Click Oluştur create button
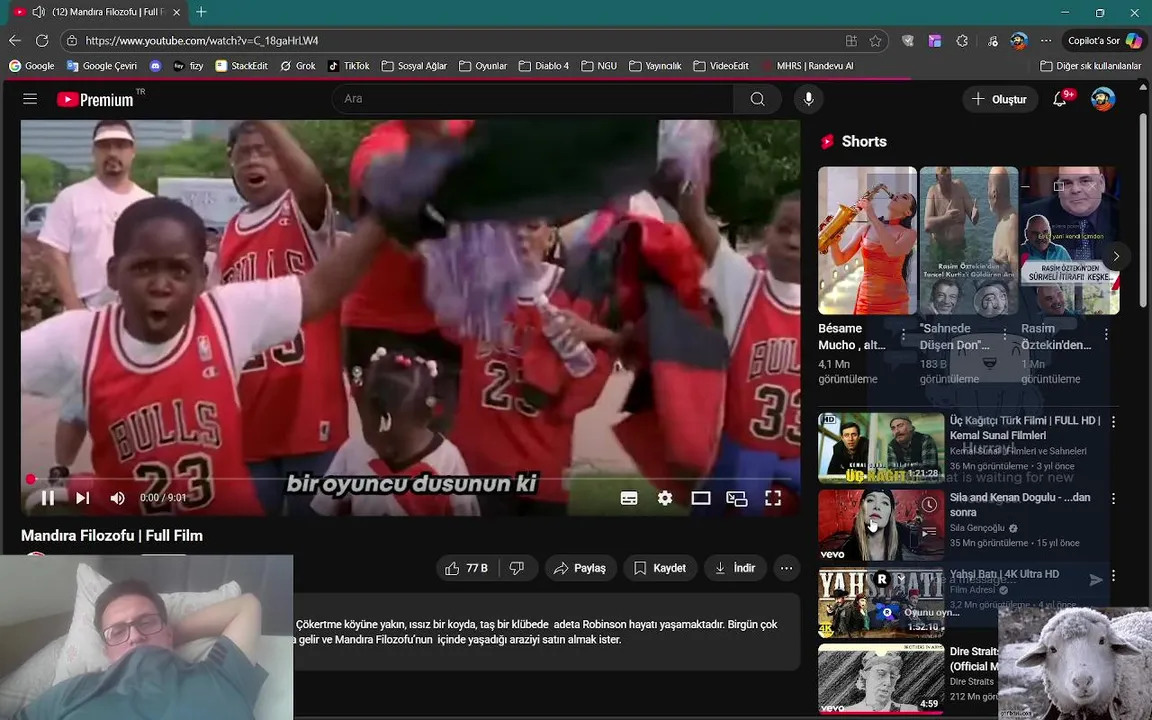 [999, 99]
